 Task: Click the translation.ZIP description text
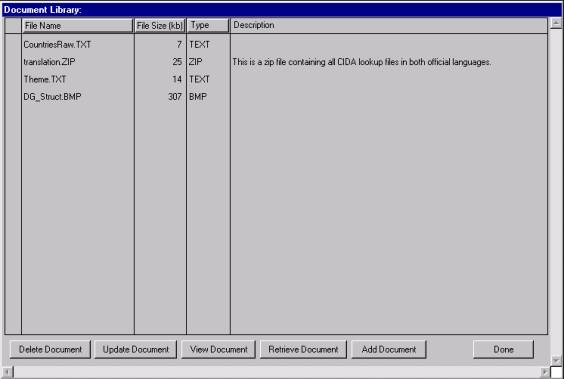(x=361, y=62)
